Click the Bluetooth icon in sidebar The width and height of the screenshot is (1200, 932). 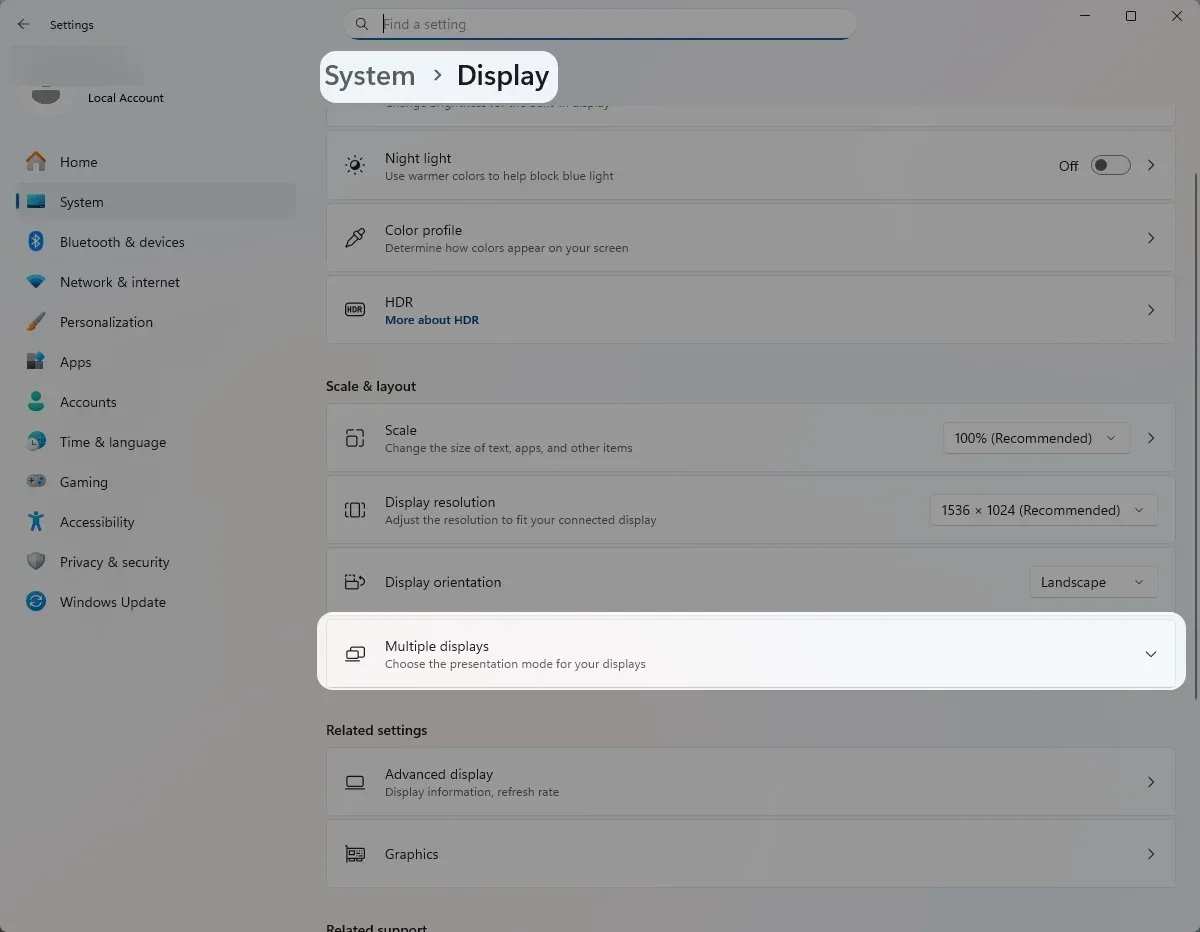36,241
